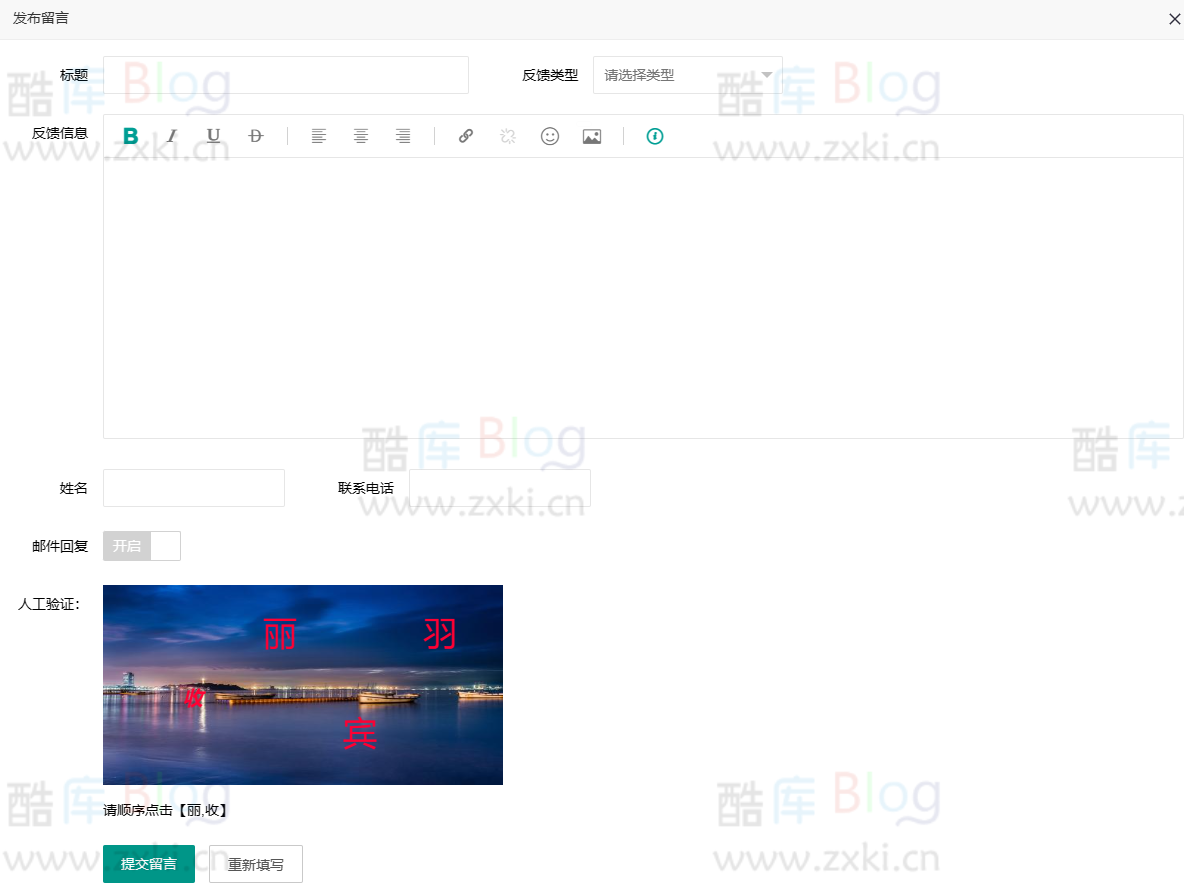Viewport: 1184px width, 888px height.
Task: Apply bold formatting in the editor
Action: click(130, 136)
